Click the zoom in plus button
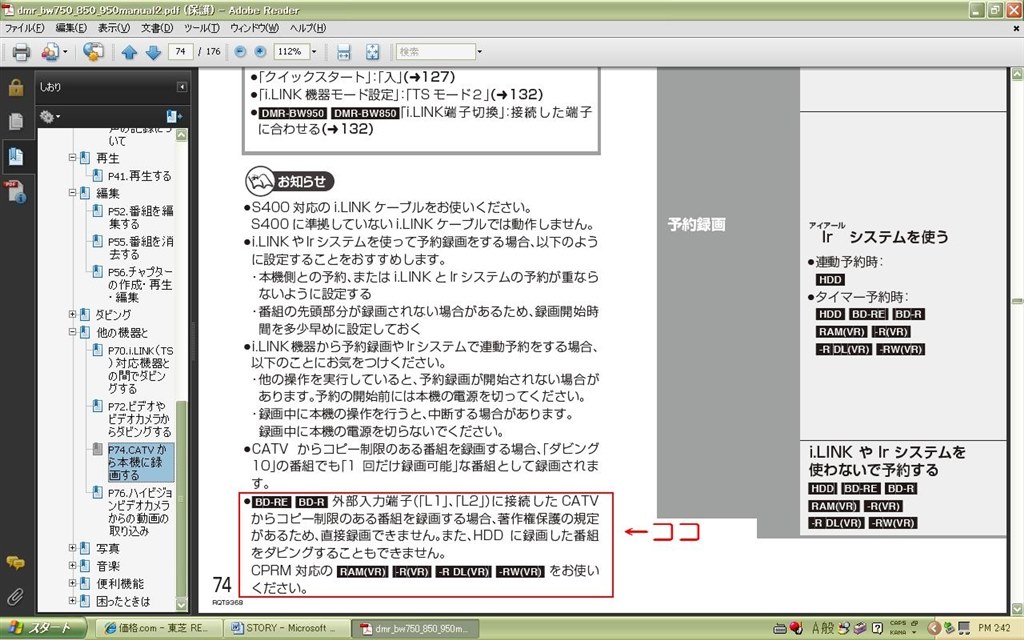This screenshot has height=640, width=1024. pos(260,52)
